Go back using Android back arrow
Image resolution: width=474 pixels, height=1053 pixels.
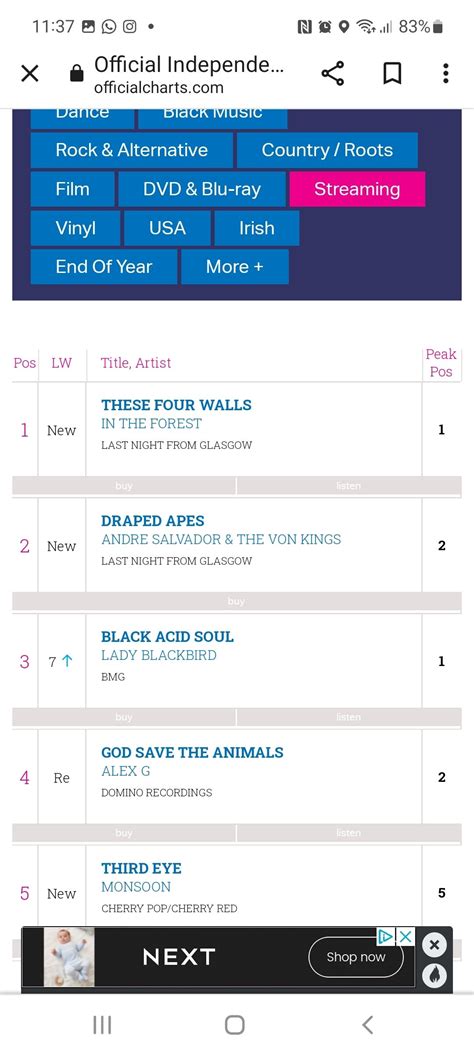pyautogui.click(x=367, y=1024)
